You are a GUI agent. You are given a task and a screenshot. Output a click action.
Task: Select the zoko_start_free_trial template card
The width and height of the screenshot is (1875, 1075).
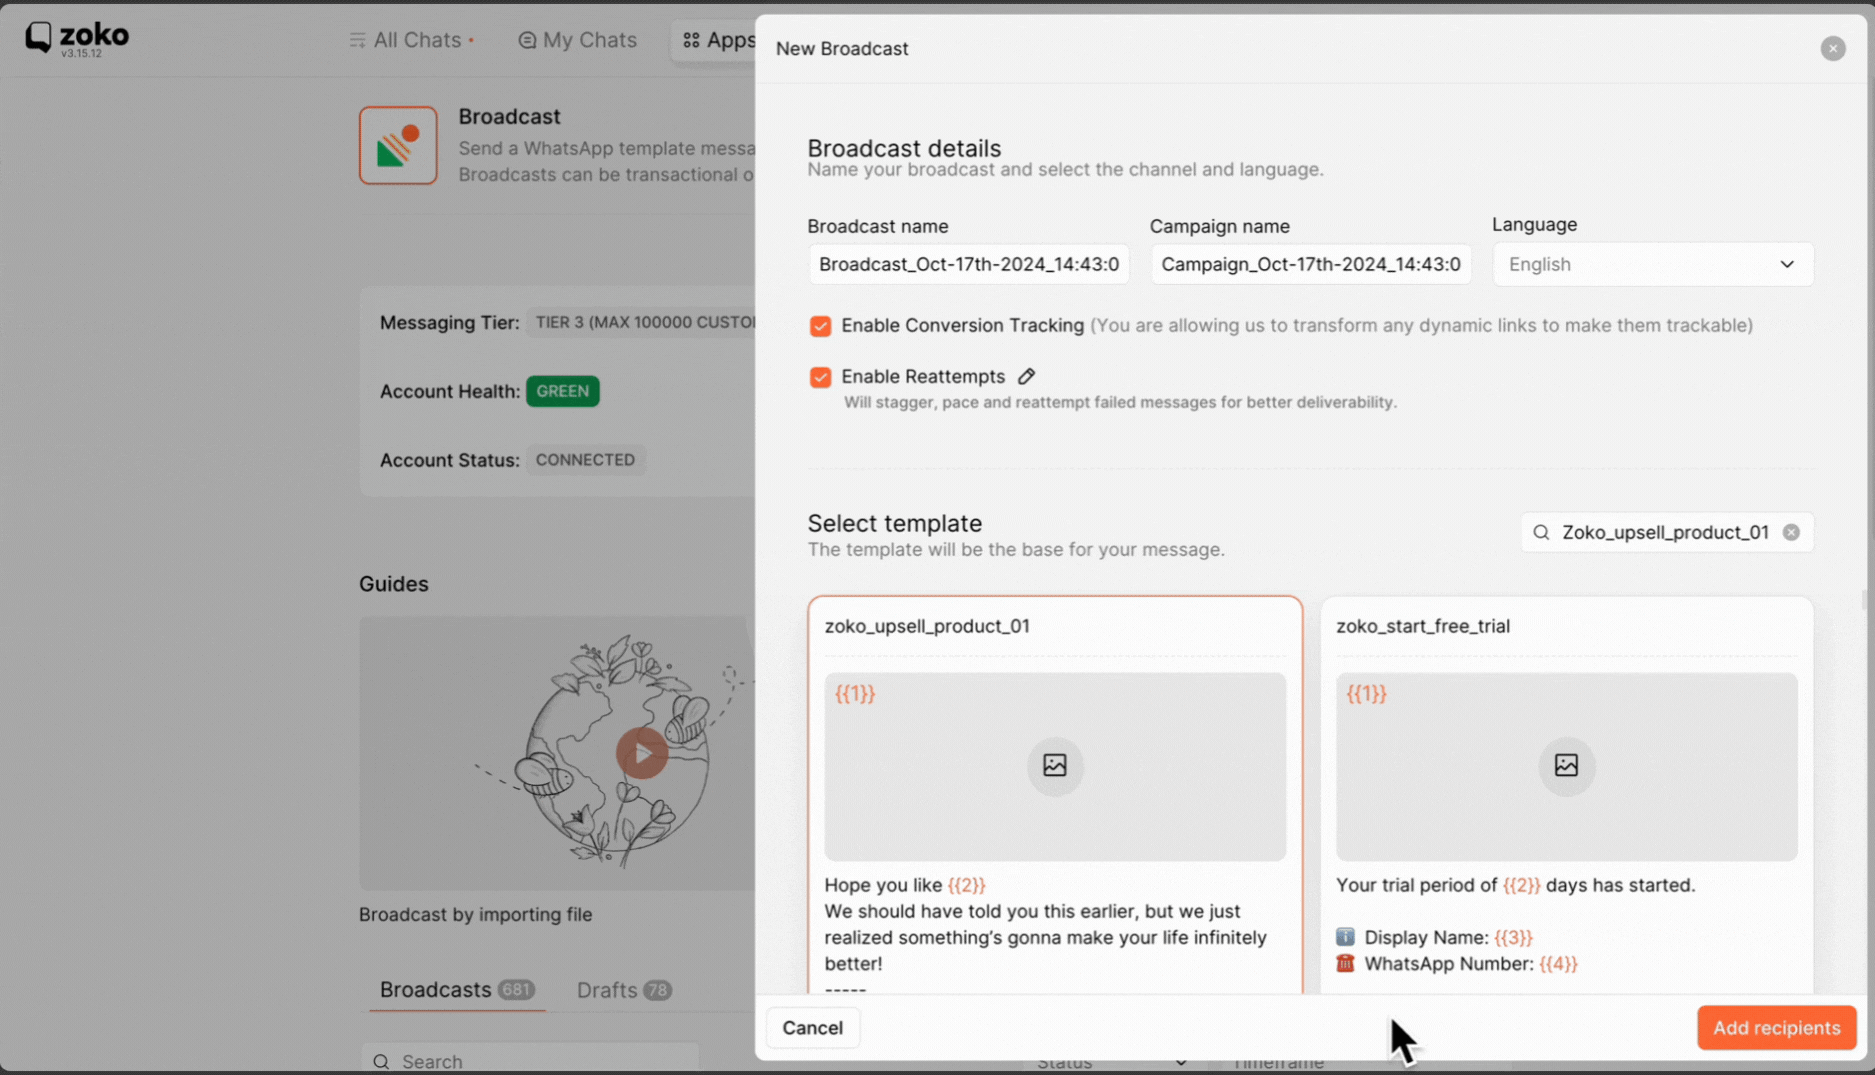click(x=1566, y=796)
